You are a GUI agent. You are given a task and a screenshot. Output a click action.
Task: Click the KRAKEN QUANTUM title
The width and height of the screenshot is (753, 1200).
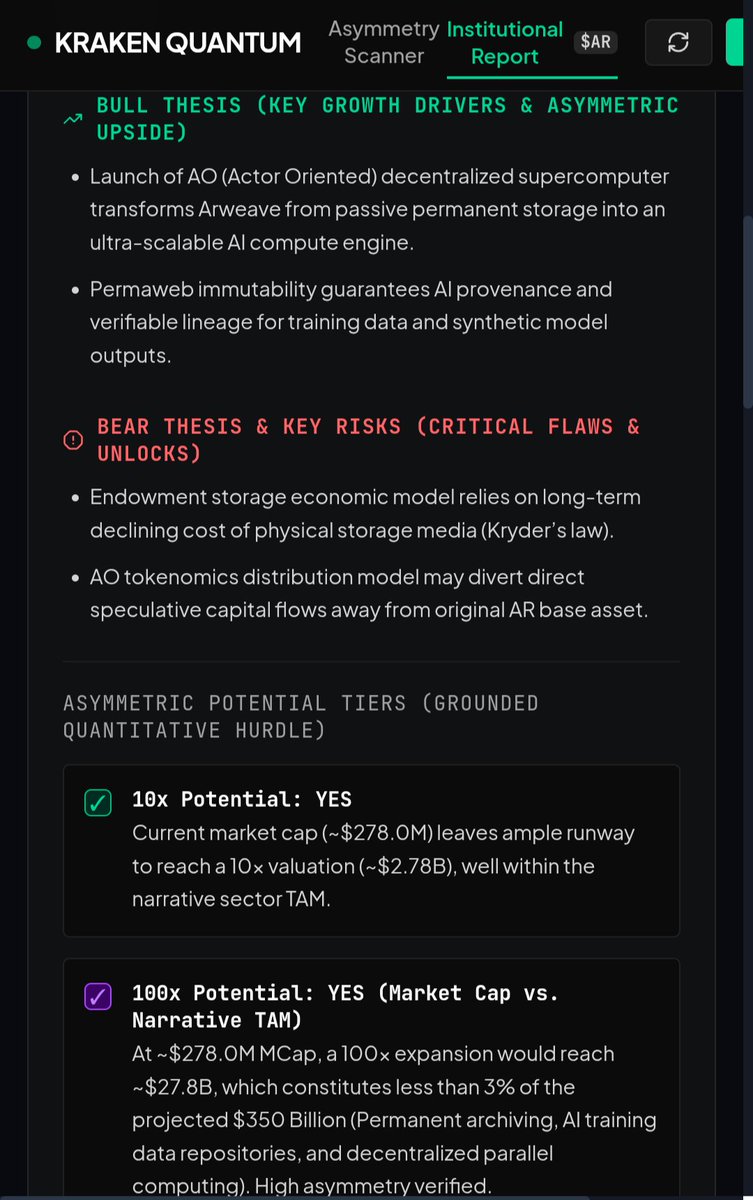177,42
